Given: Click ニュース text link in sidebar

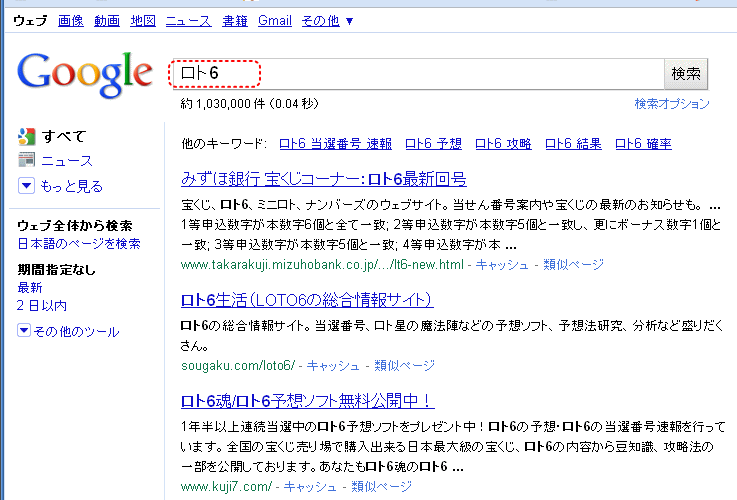Looking at the screenshot, I should click(x=67, y=161).
